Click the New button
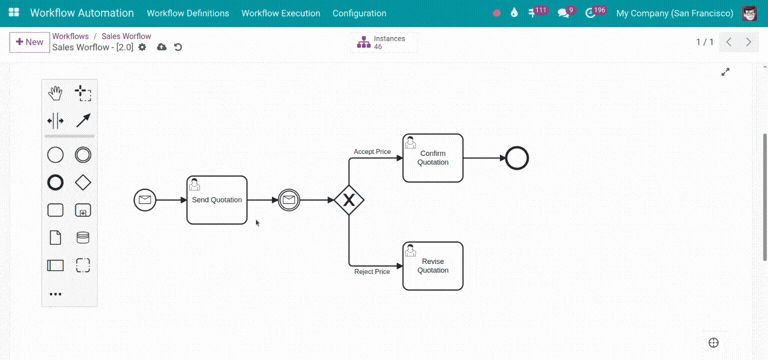This screenshot has height=360, width=768. [29, 42]
